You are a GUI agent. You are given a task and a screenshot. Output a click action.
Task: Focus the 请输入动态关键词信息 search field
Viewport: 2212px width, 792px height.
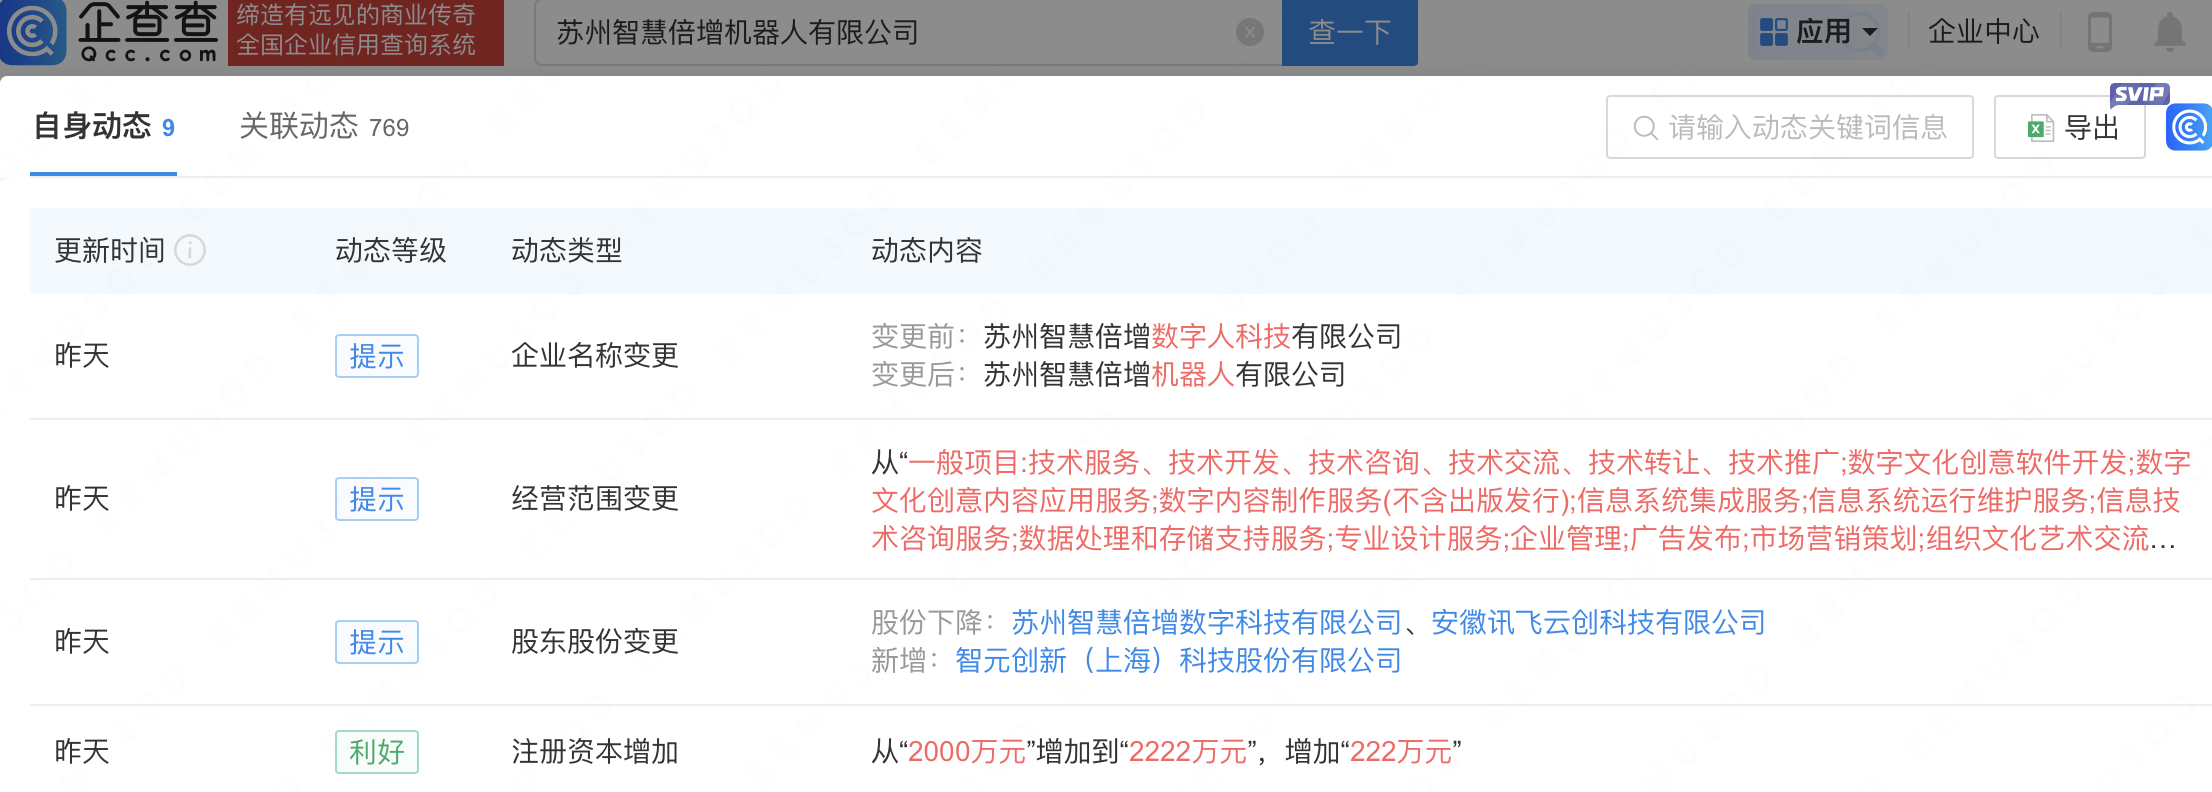point(1790,127)
